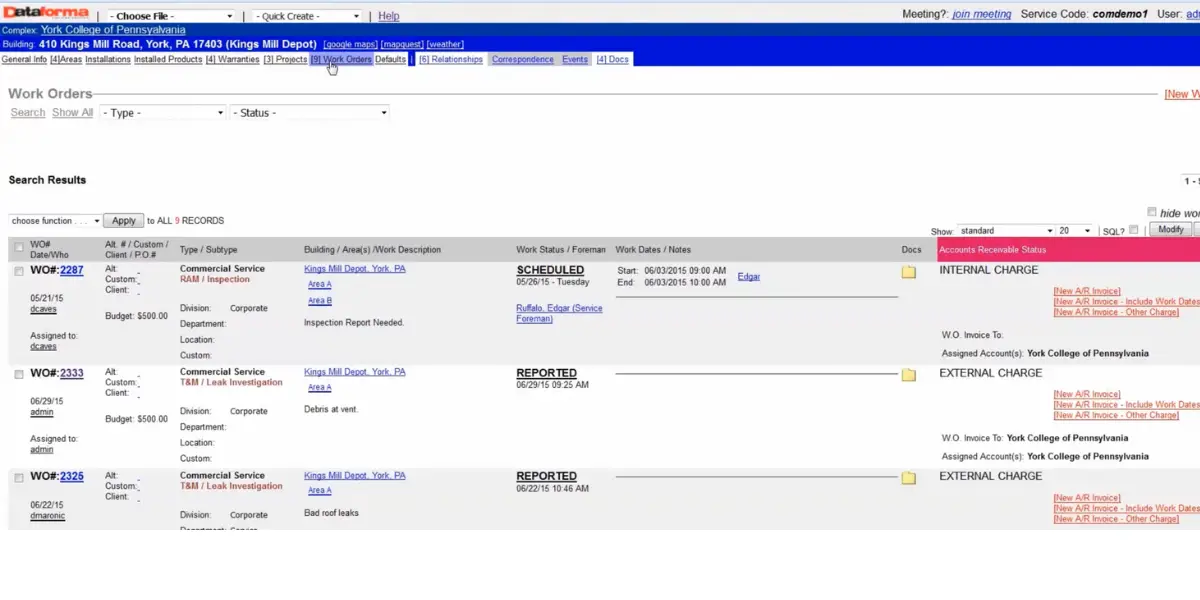Enable the SQL? checkbox

(1133, 230)
